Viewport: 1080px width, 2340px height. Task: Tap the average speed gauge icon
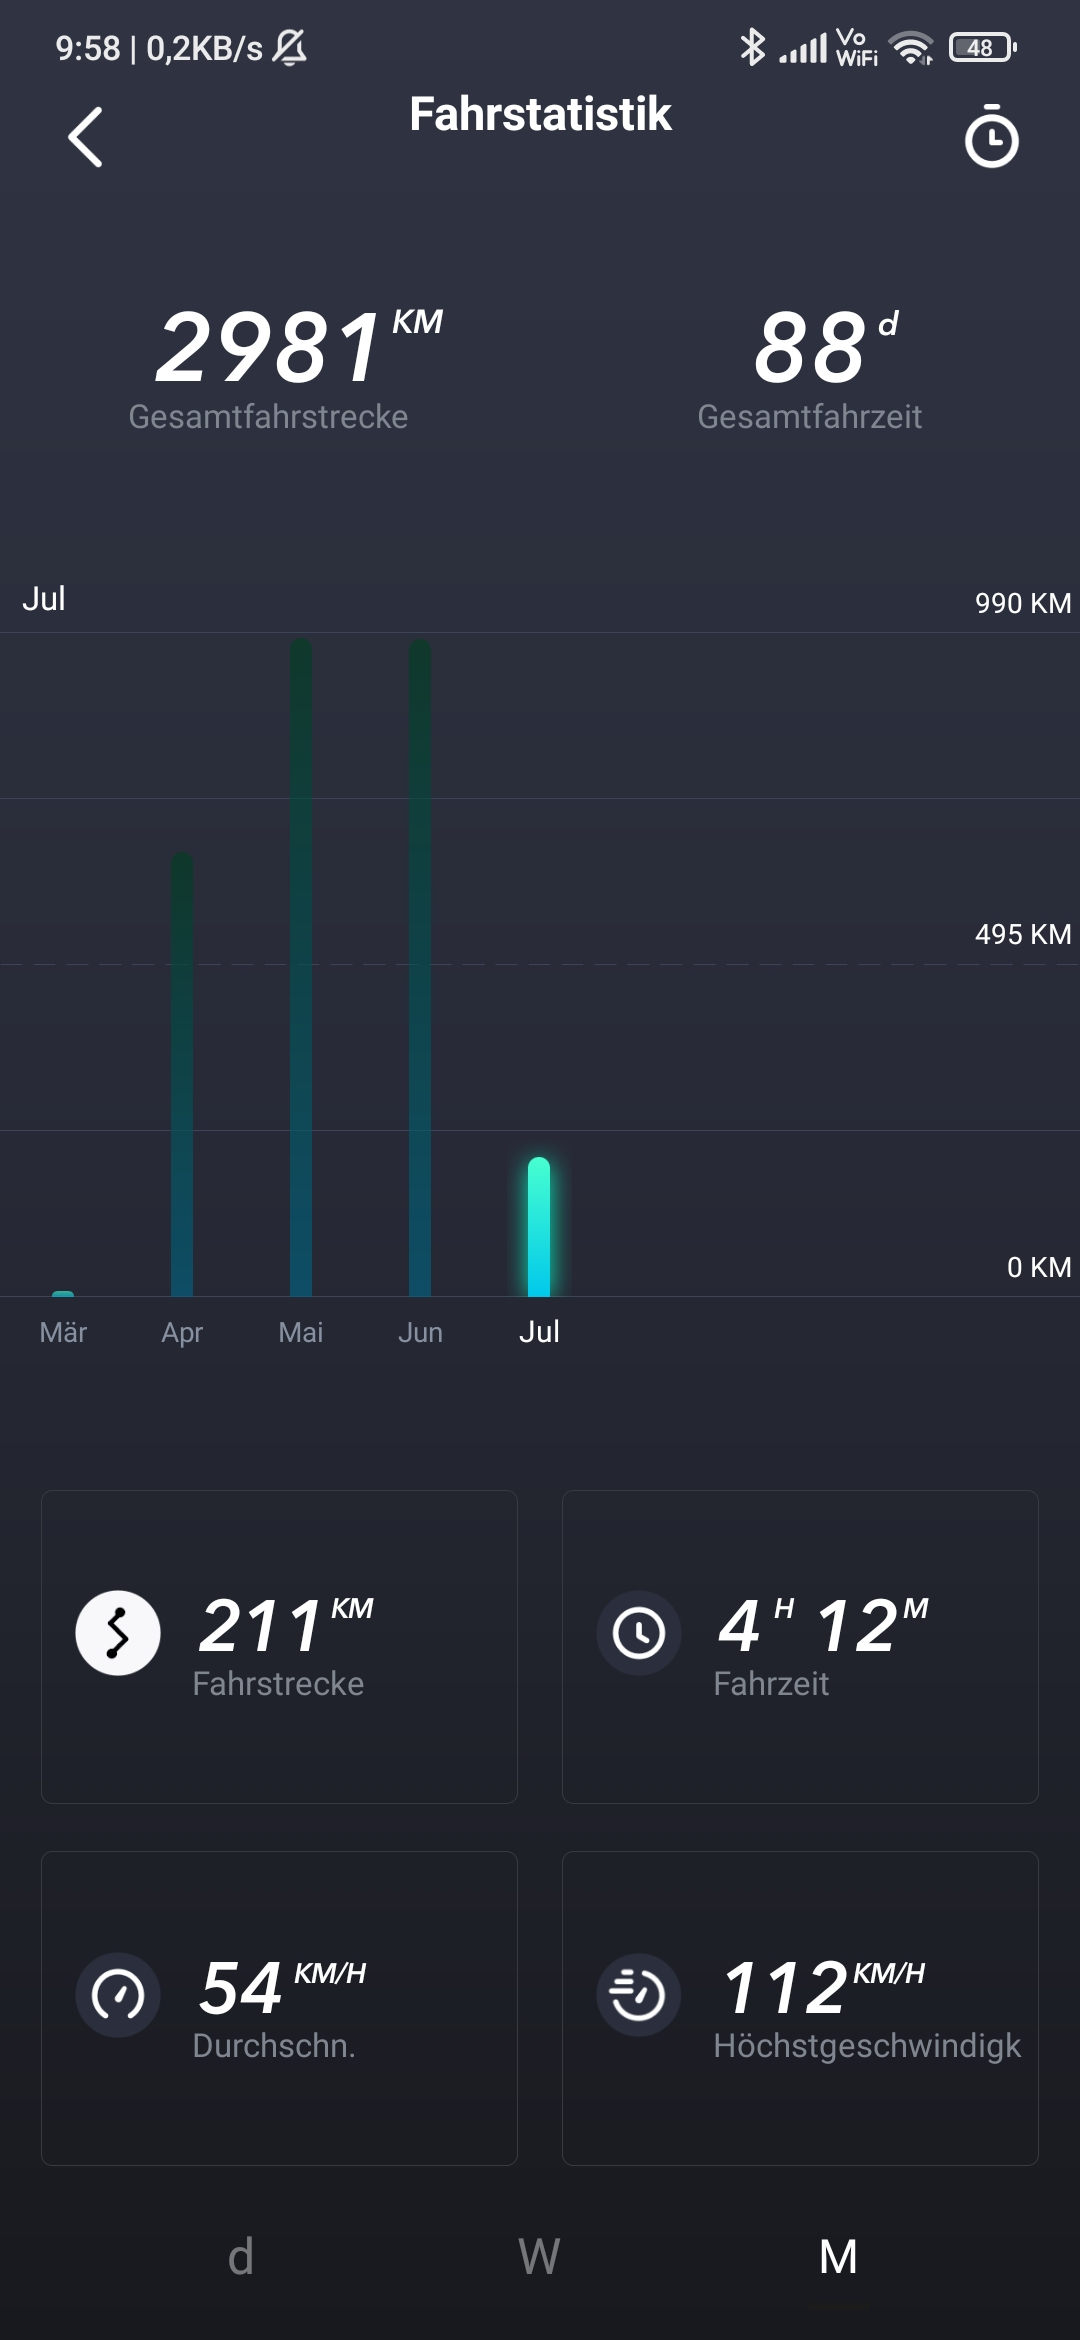coord(118,1995)
